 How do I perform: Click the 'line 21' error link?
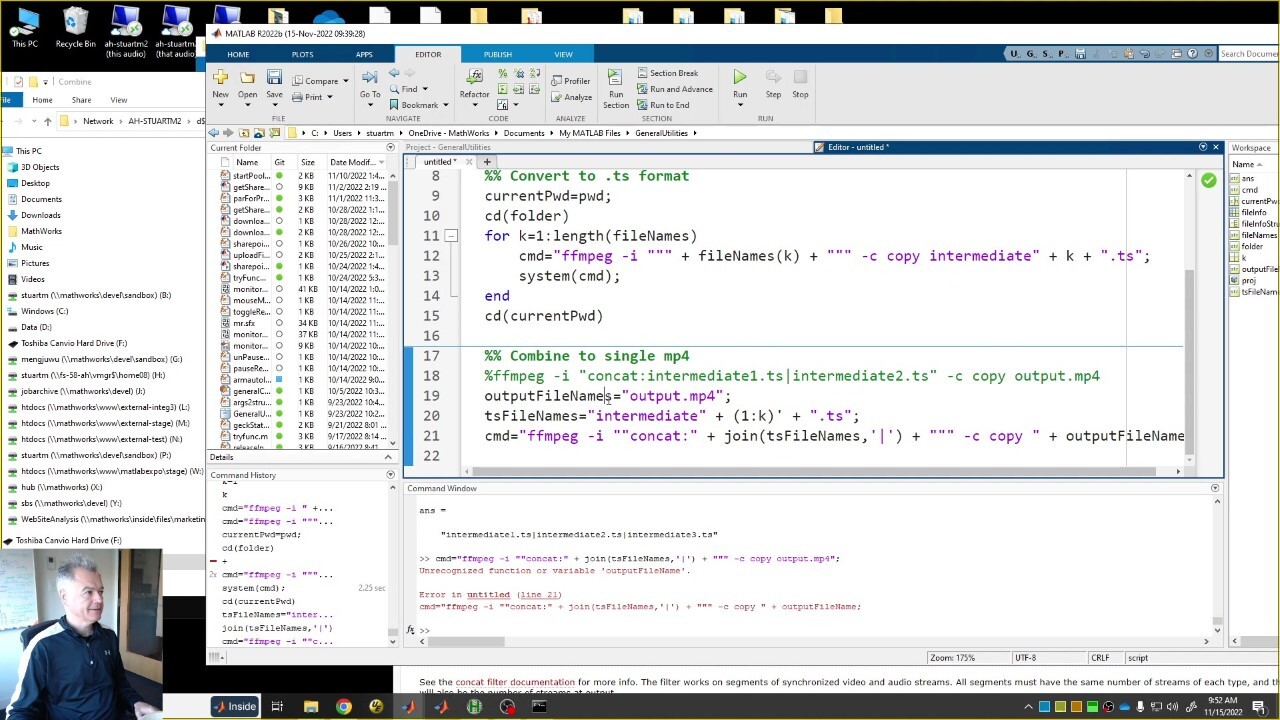click(539, 595)
